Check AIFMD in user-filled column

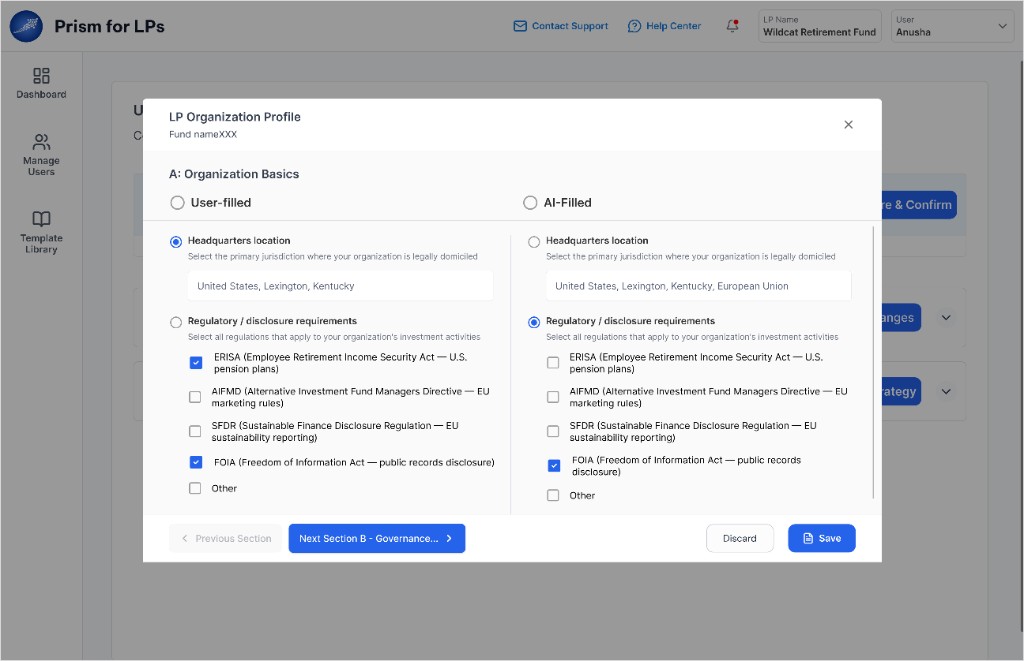(x=195, y=396)
